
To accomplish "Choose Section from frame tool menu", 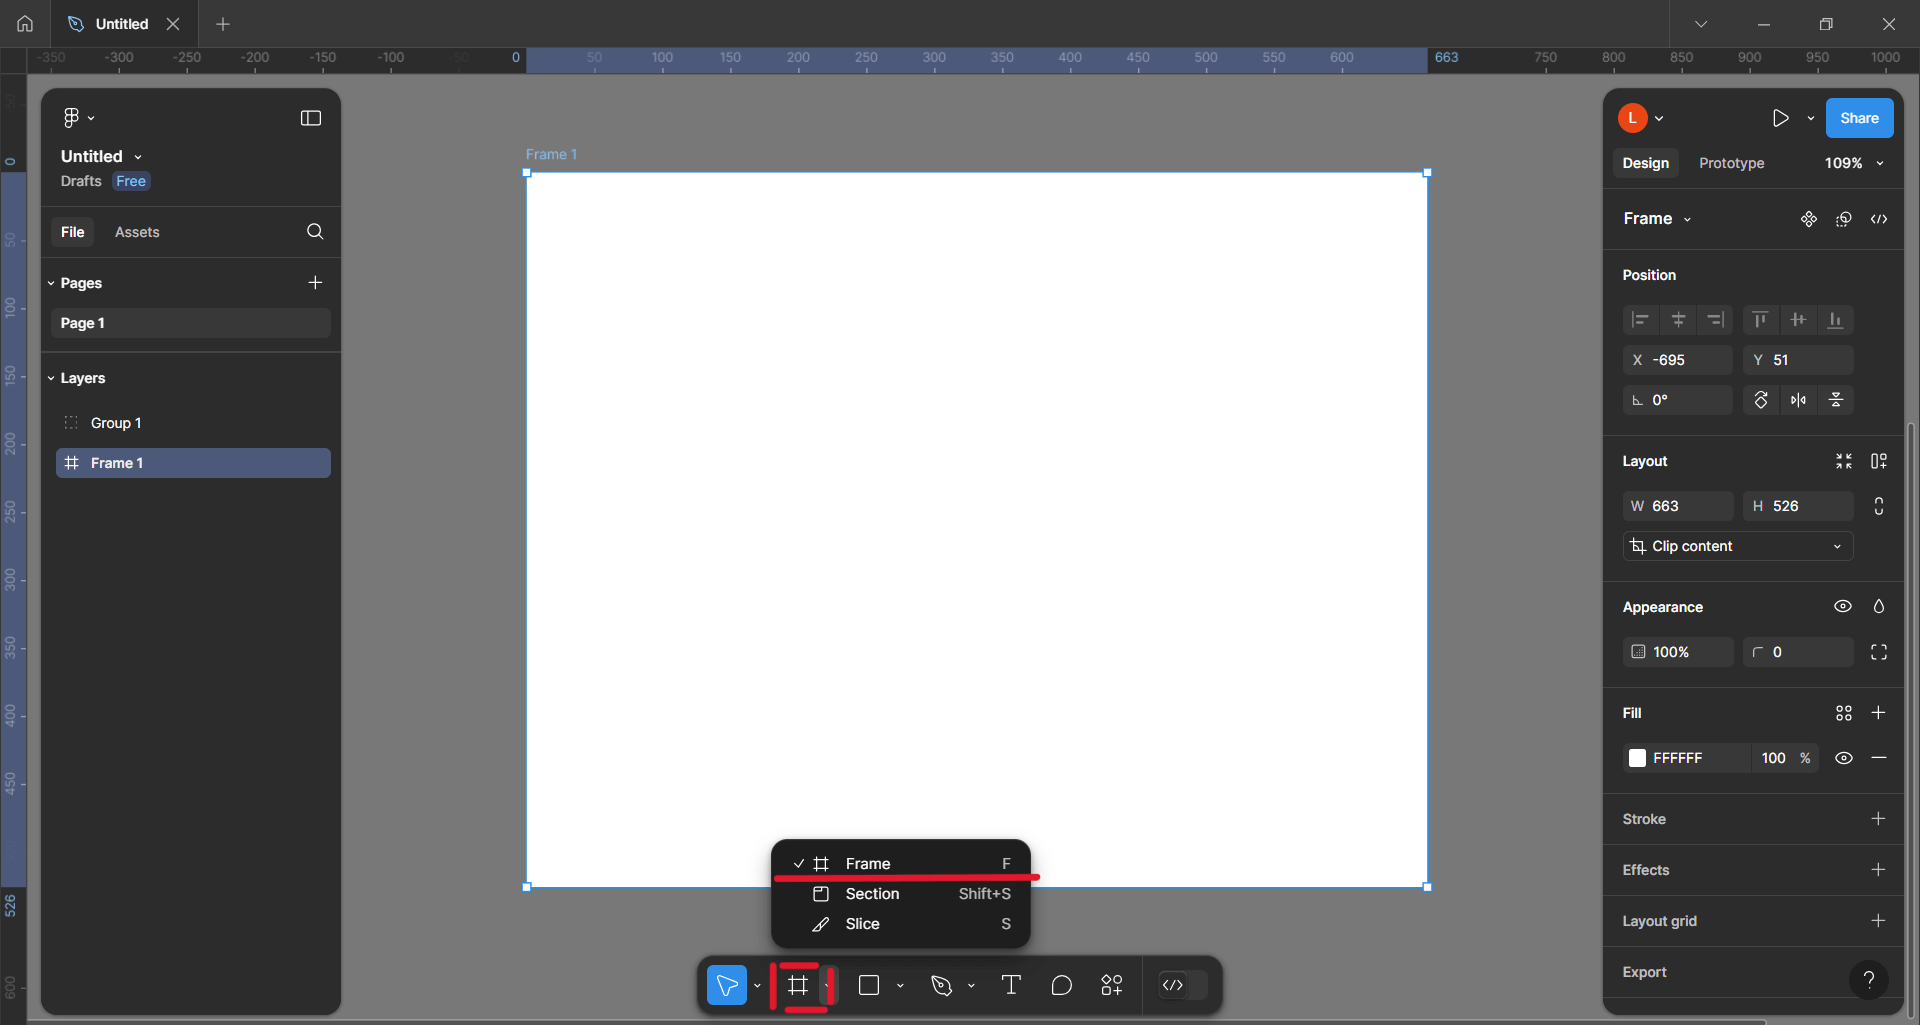I will 901,894.
